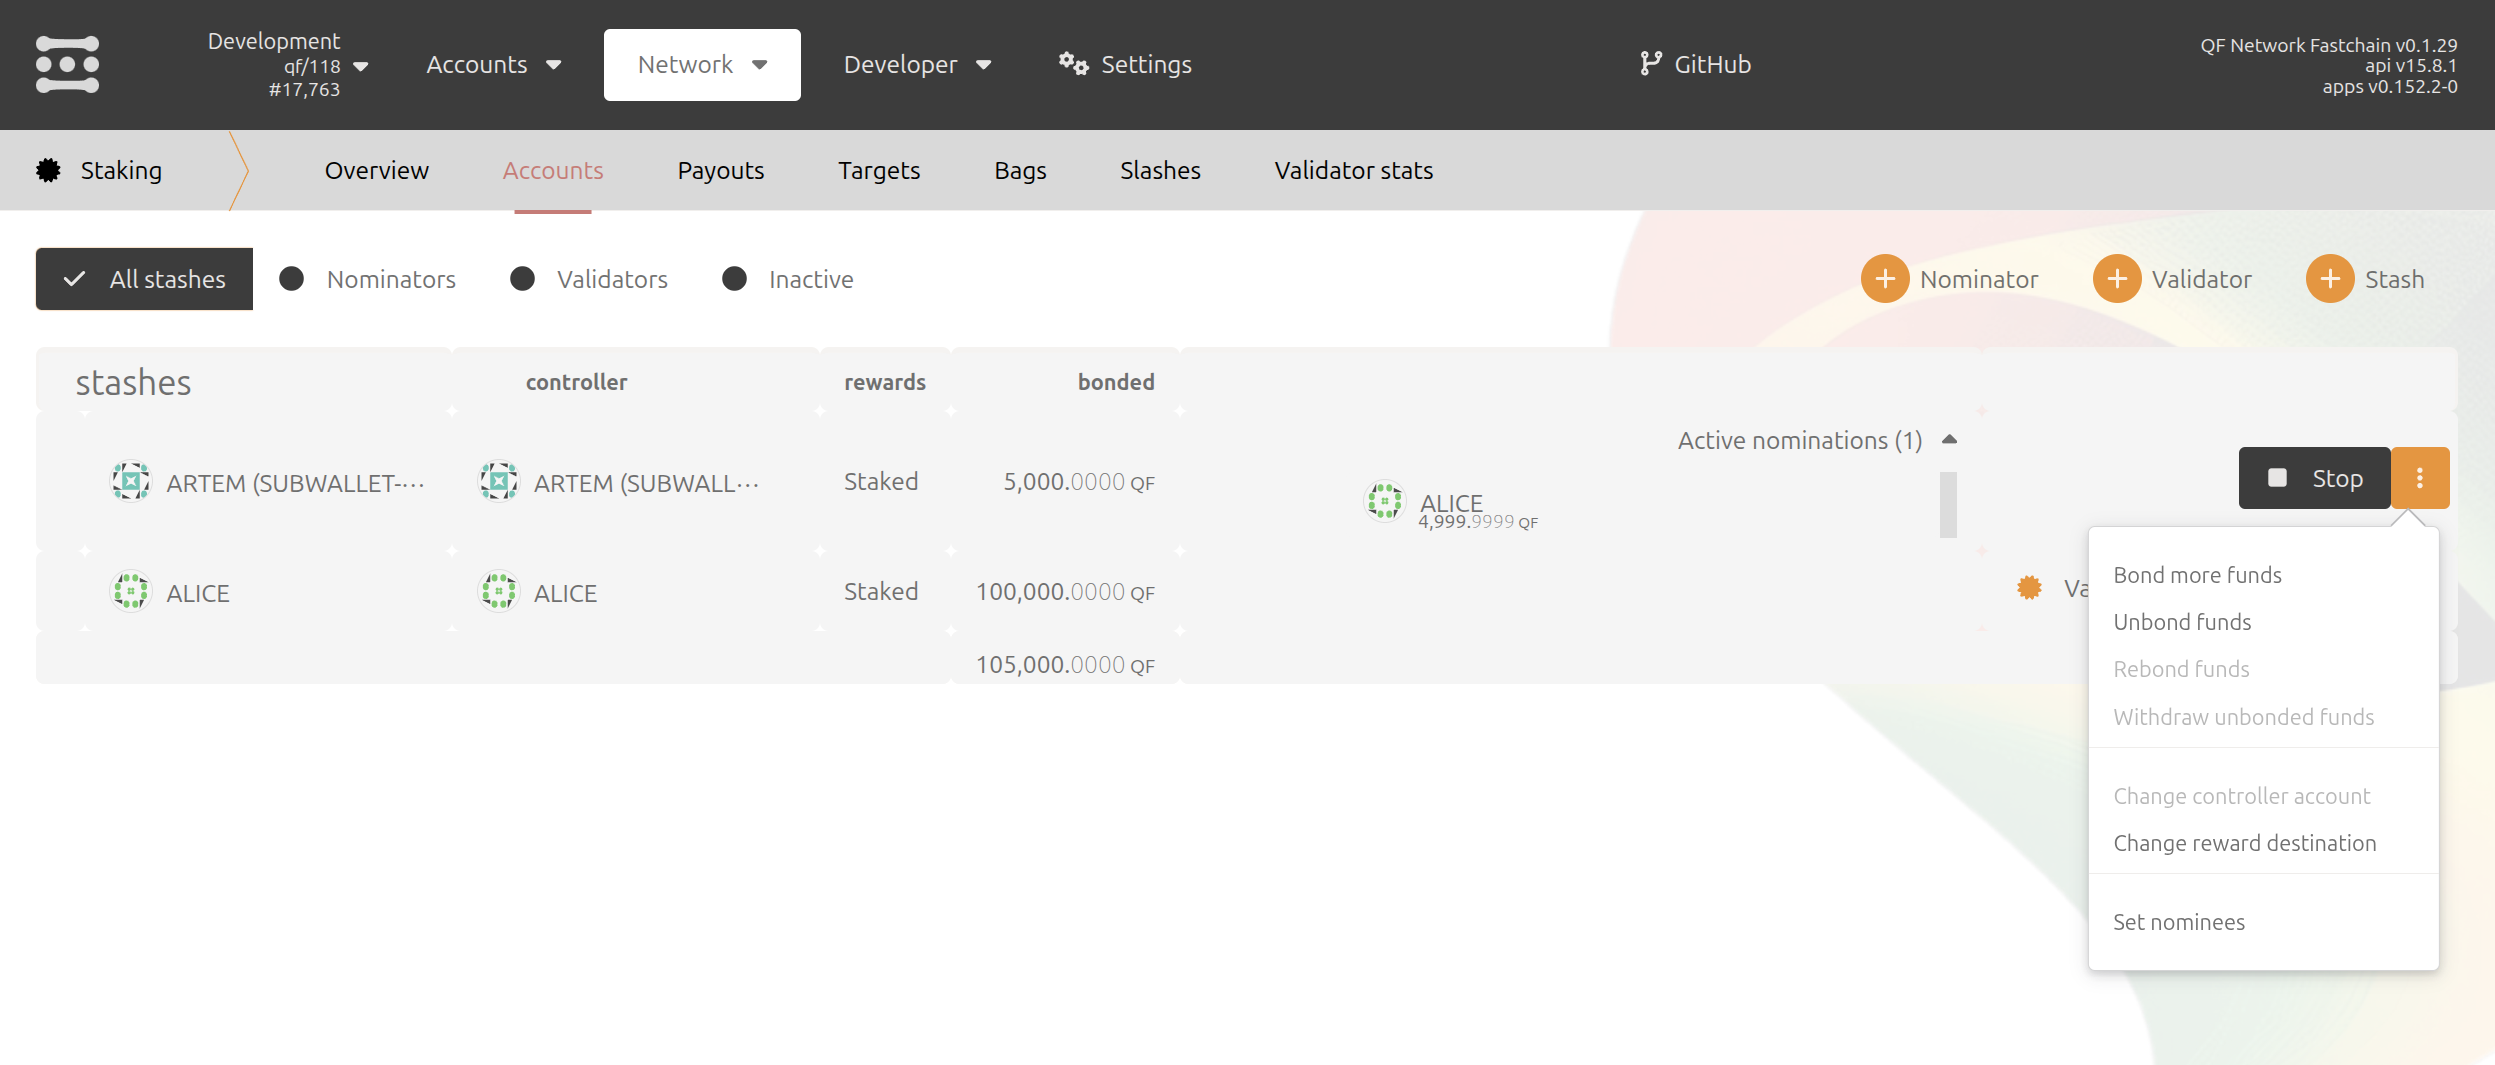Click the nominations list scrollbar

(x=1947, y=504)
